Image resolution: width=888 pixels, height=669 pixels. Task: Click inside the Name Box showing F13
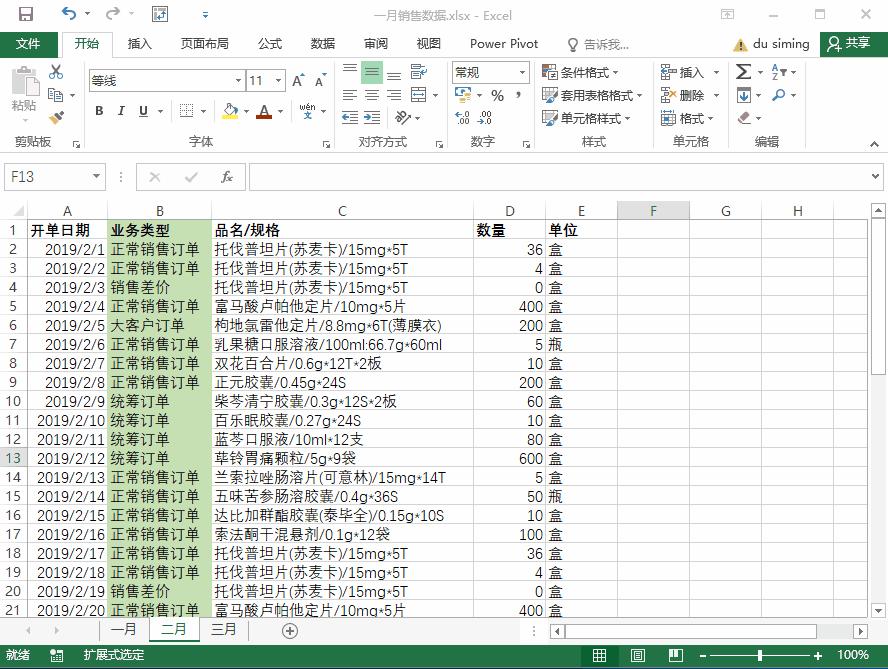point(45,176)
